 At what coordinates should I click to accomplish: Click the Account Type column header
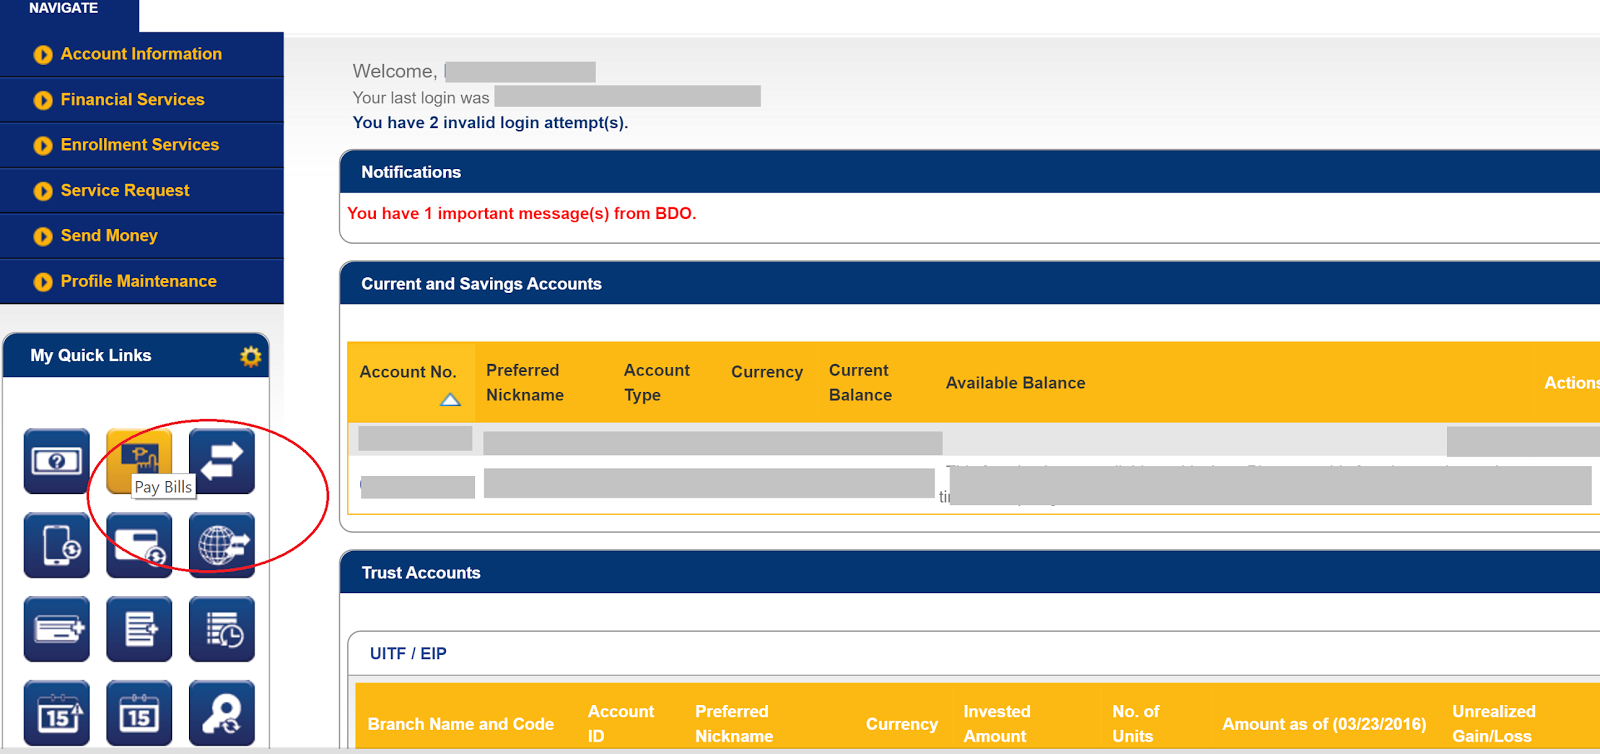pos(657,382)
